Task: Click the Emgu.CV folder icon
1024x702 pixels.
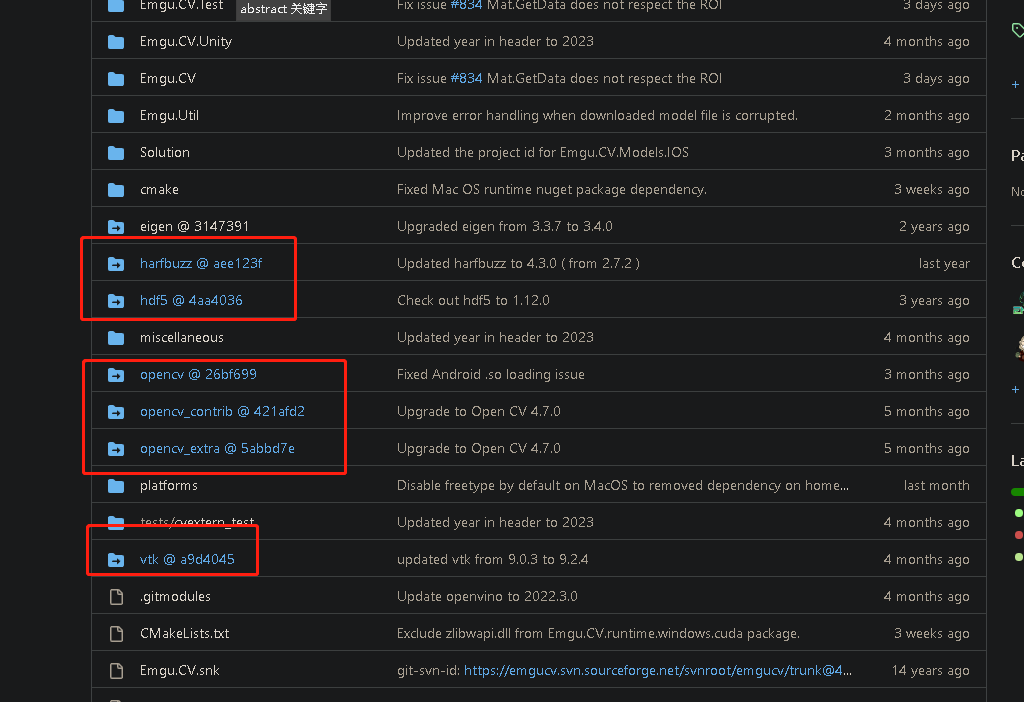Action: pos(116,78)
